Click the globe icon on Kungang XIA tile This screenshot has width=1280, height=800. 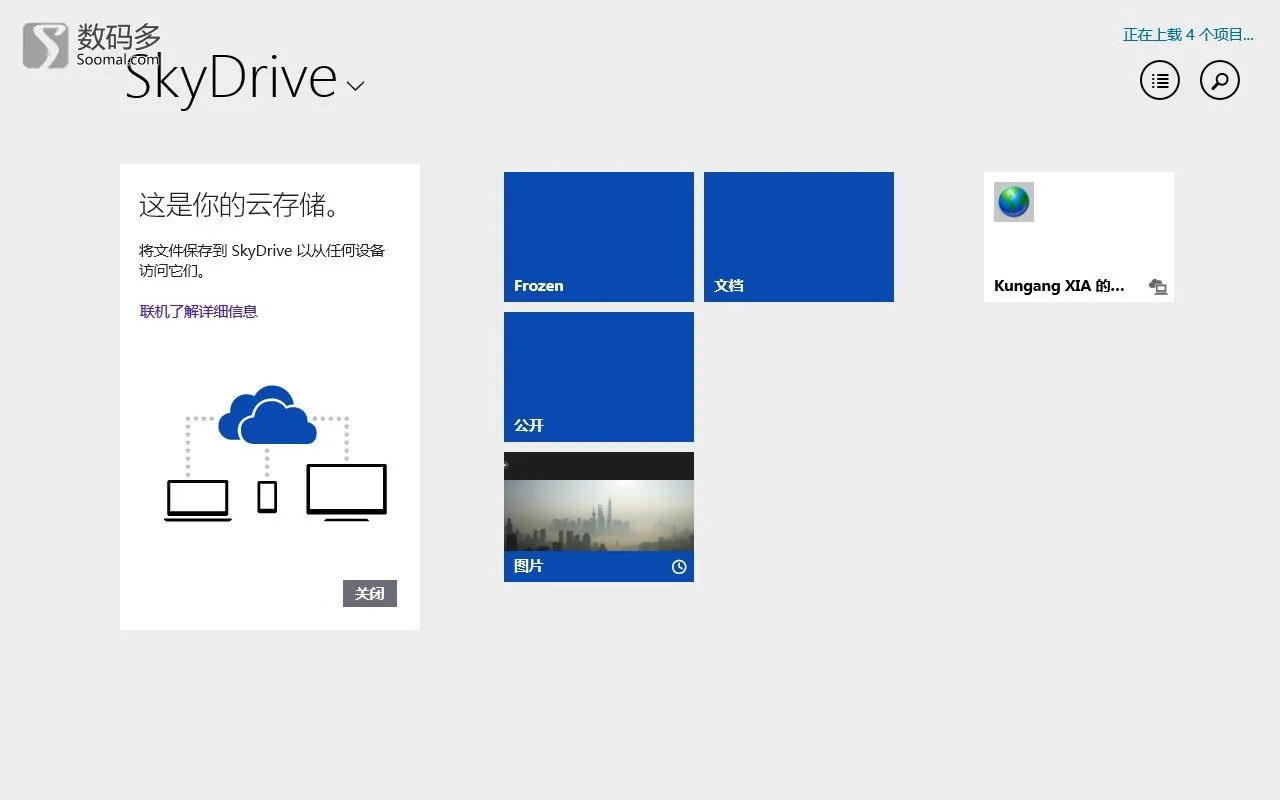point(1014,202)
